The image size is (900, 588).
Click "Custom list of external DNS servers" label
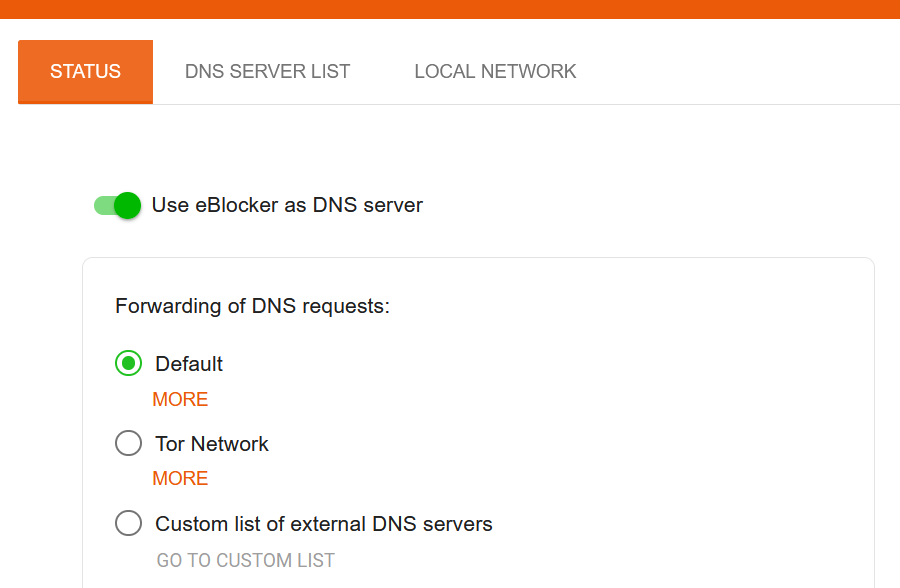click(324, 524)
